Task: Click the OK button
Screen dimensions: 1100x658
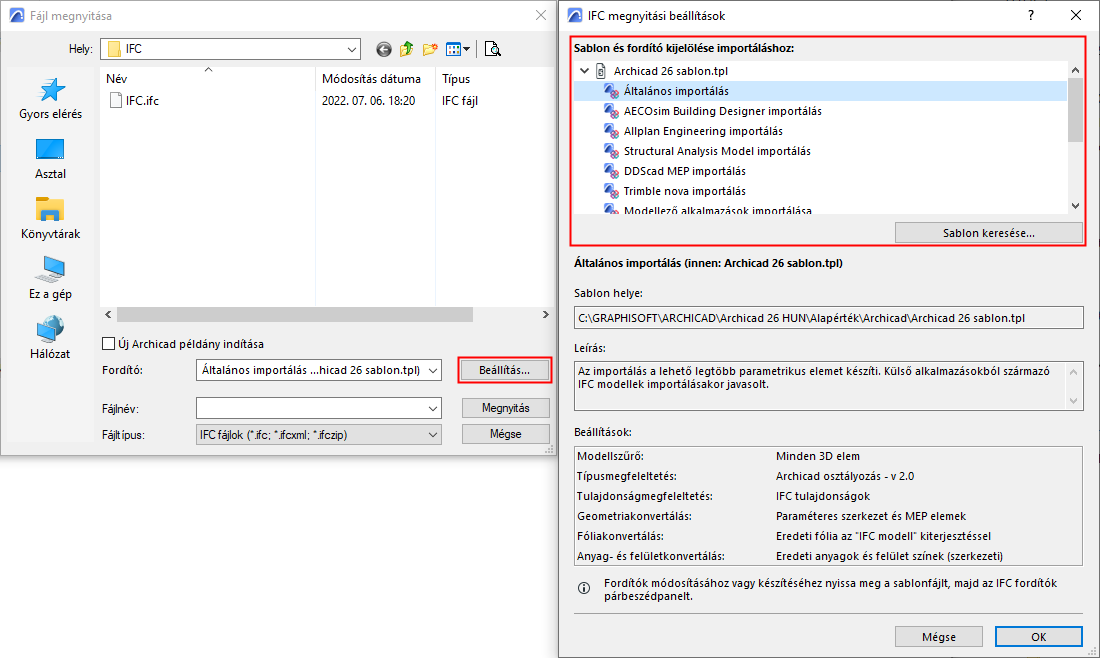Action: click(x=1038, y=637)
